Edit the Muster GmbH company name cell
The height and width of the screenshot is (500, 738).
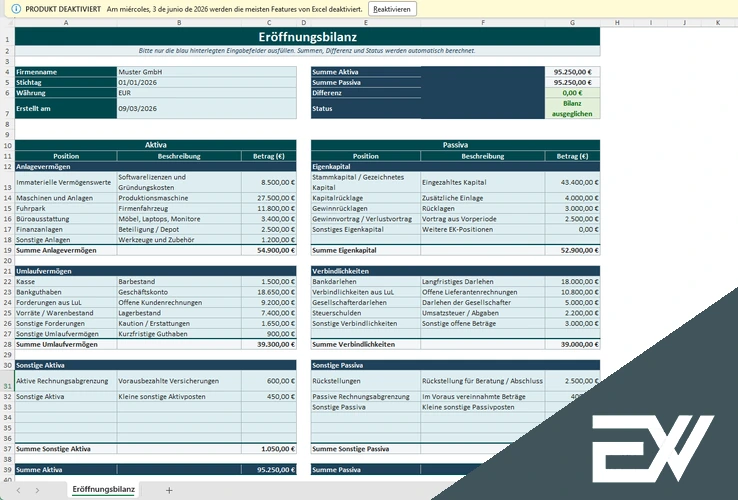(207, 72)
